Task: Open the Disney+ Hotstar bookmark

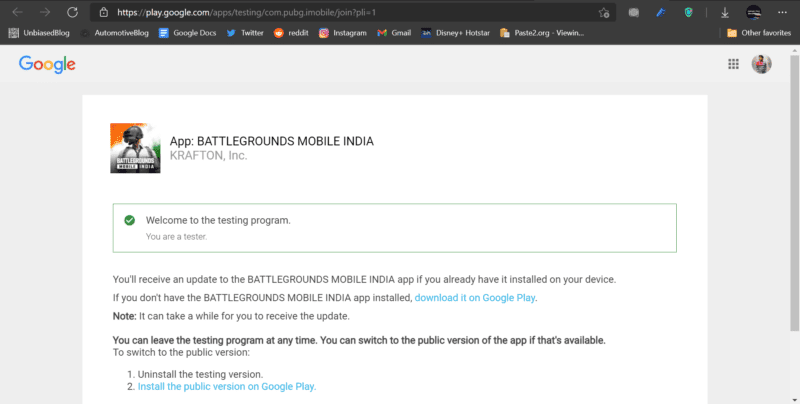Action: tap(456, 33)
